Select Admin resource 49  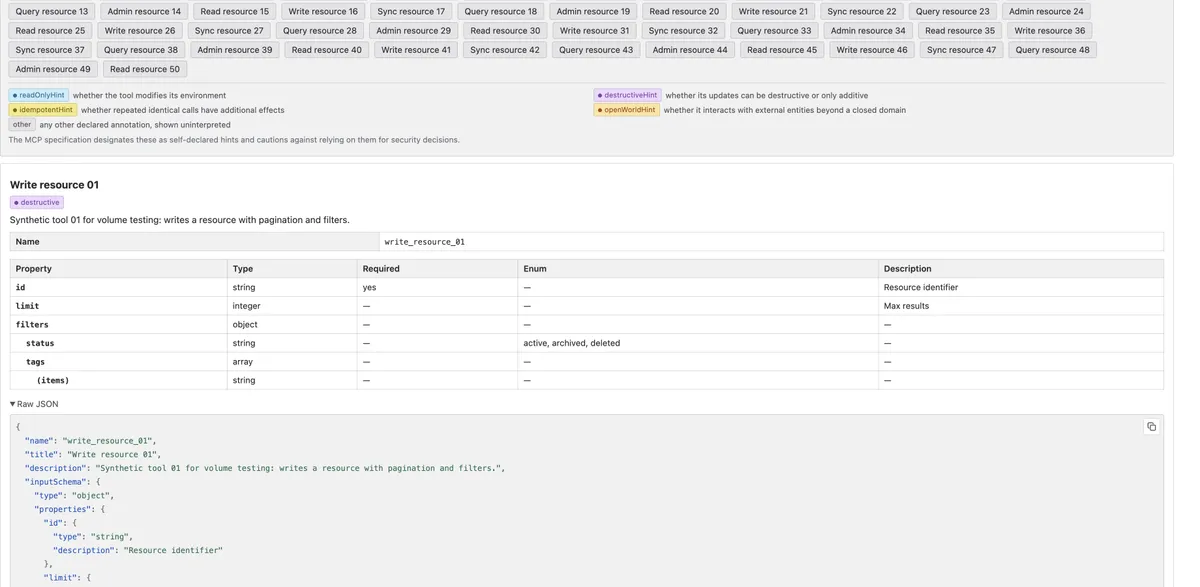[52, 69]
